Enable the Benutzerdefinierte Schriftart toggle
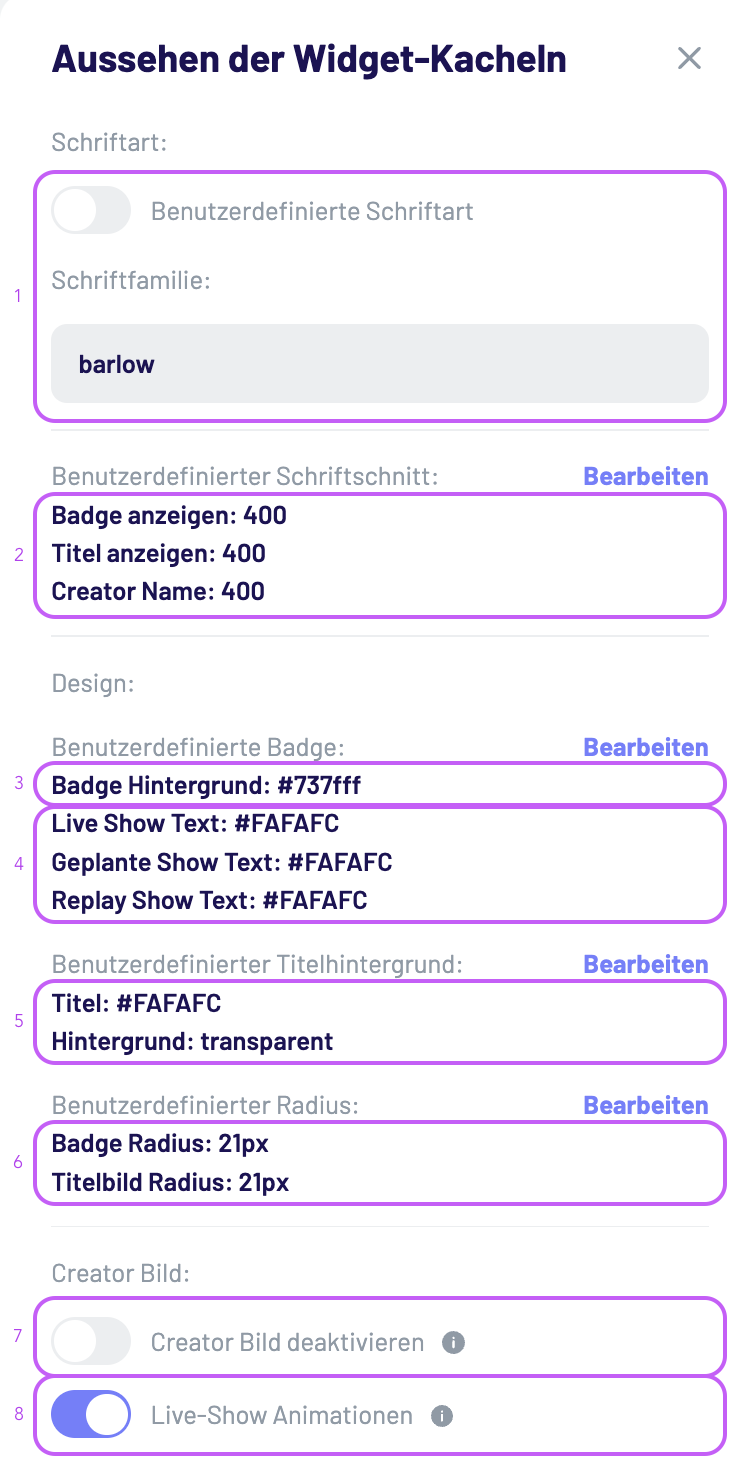 pyautogui.click(x=91, y=211)
